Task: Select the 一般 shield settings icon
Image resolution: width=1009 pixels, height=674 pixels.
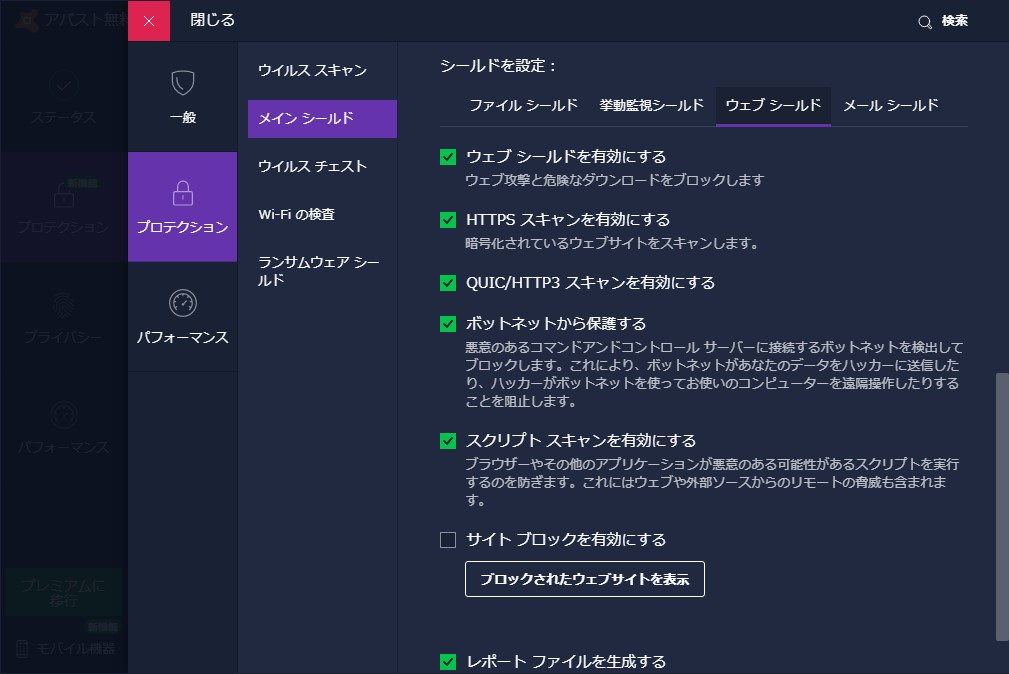Action: 181,84
